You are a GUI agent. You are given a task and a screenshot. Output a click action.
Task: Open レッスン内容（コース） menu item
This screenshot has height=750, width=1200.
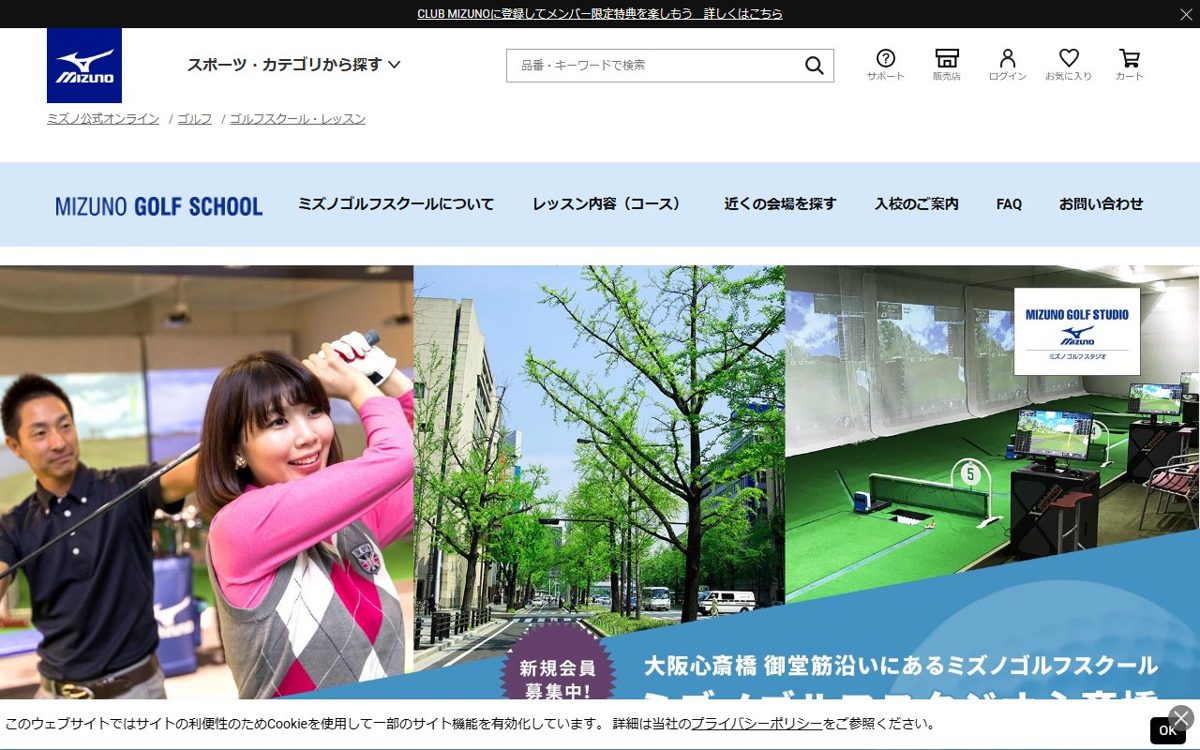[610, 204]
